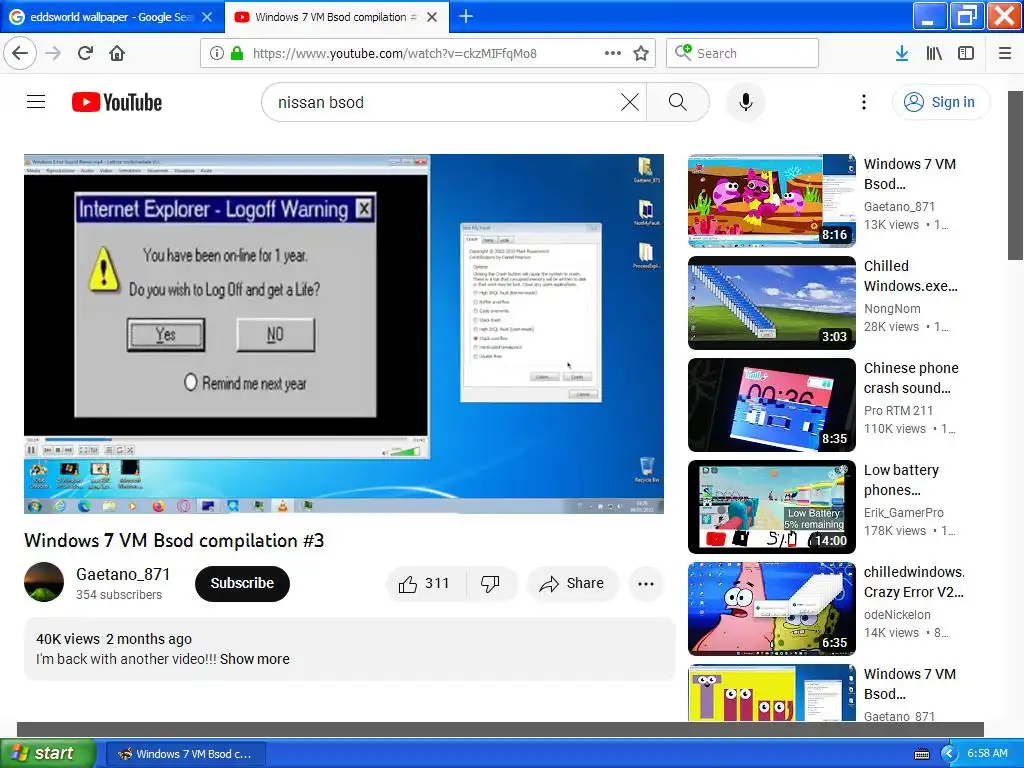Viewport: 1024px width, 768px height.
Task: Click the green padlock security icon
Action: [237, 53]
